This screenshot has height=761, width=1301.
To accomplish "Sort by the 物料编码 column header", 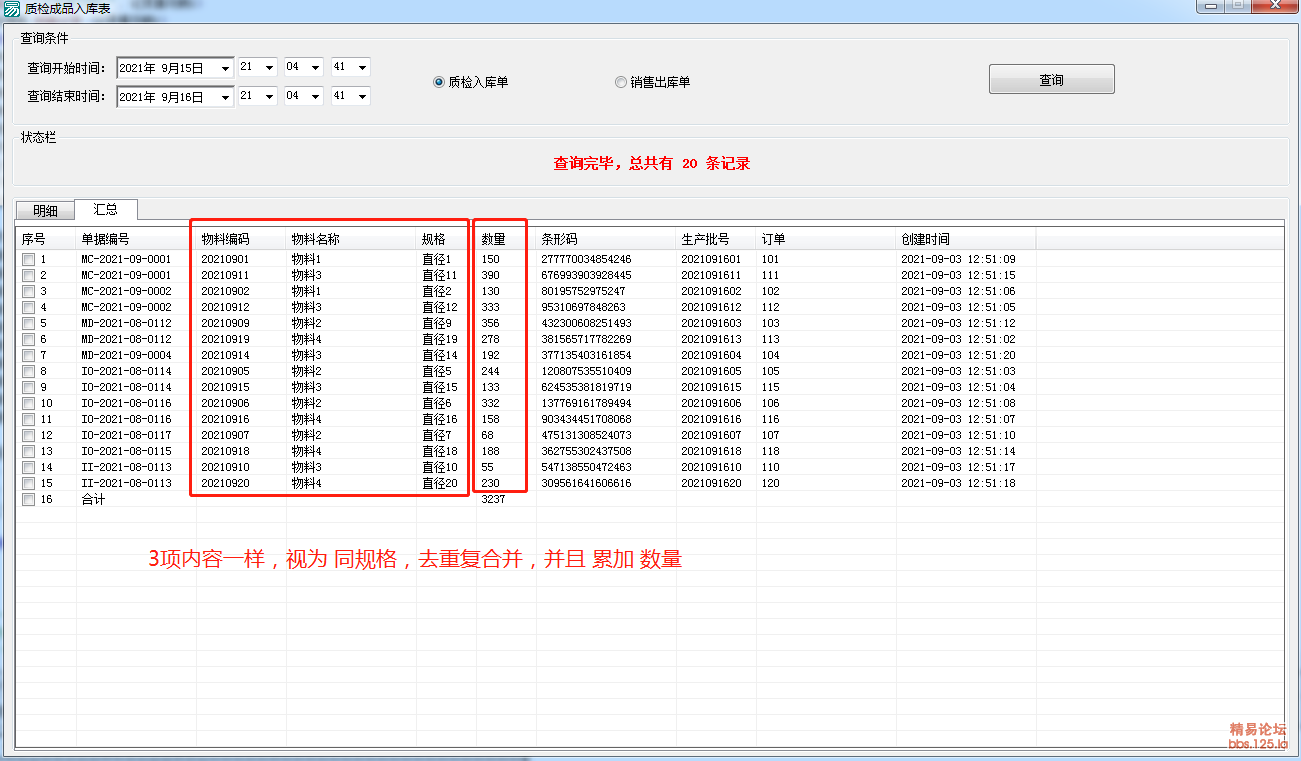I will point(241,239).
